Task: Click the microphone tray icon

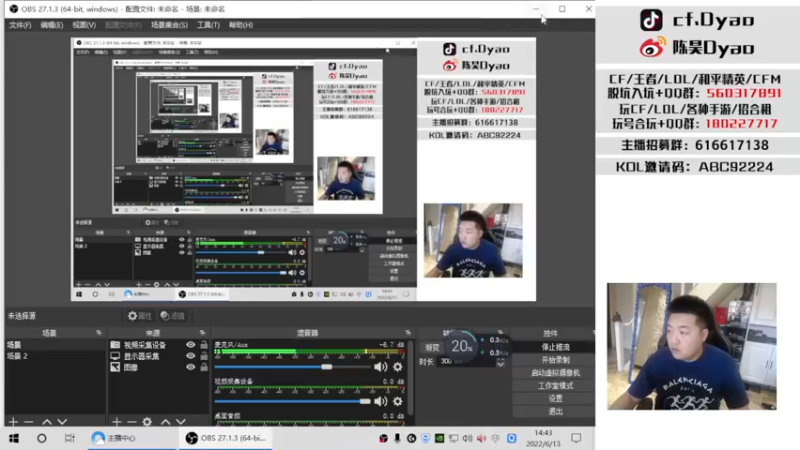Action: point(397,438)
